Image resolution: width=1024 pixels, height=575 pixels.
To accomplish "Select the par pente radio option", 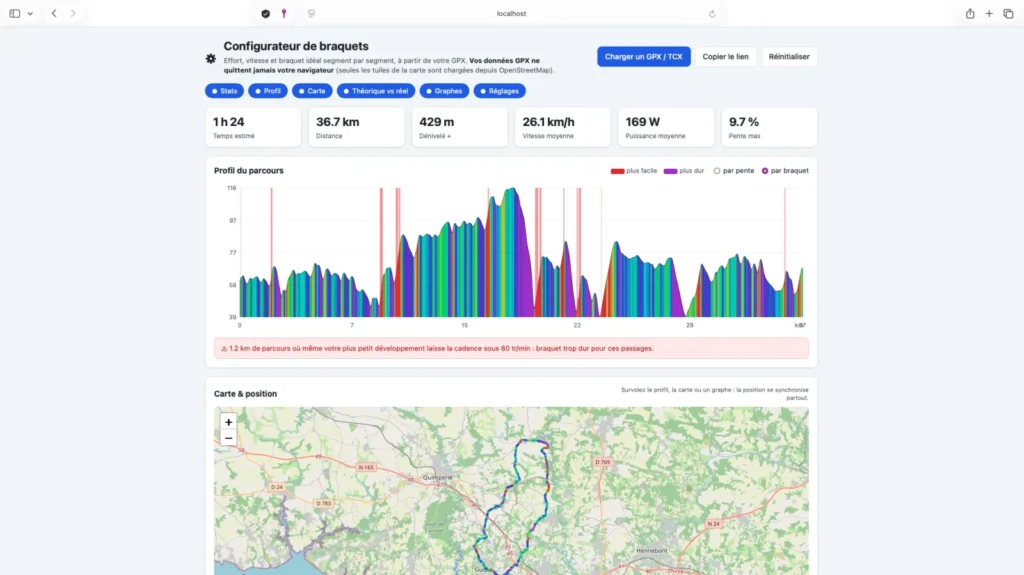I will pyautogui.click(x=717, y=171).
